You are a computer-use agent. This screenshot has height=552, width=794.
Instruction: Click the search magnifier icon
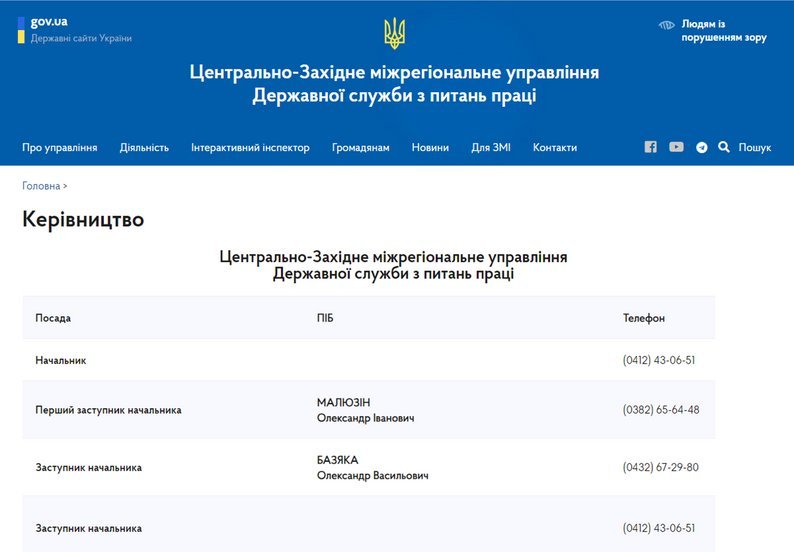pyautogui.click(x=724, y=147)
